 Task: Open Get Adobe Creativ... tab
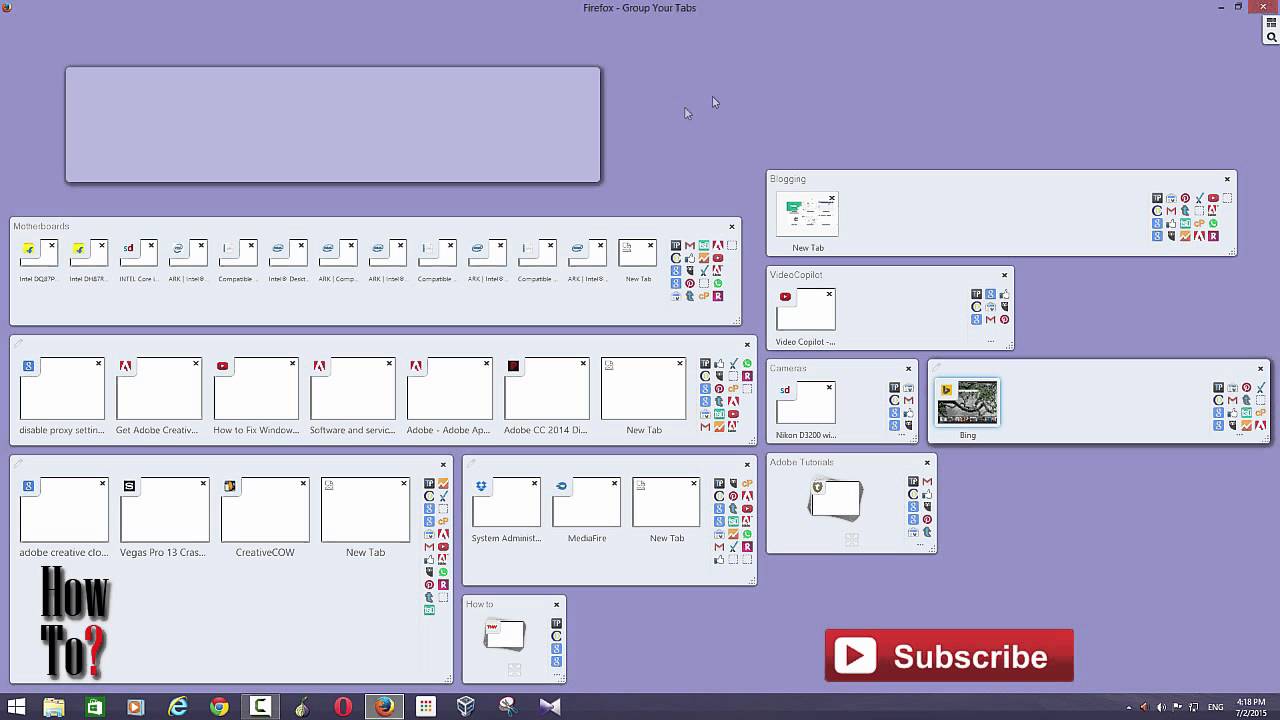pyautogui.click(x=159, y=389)
